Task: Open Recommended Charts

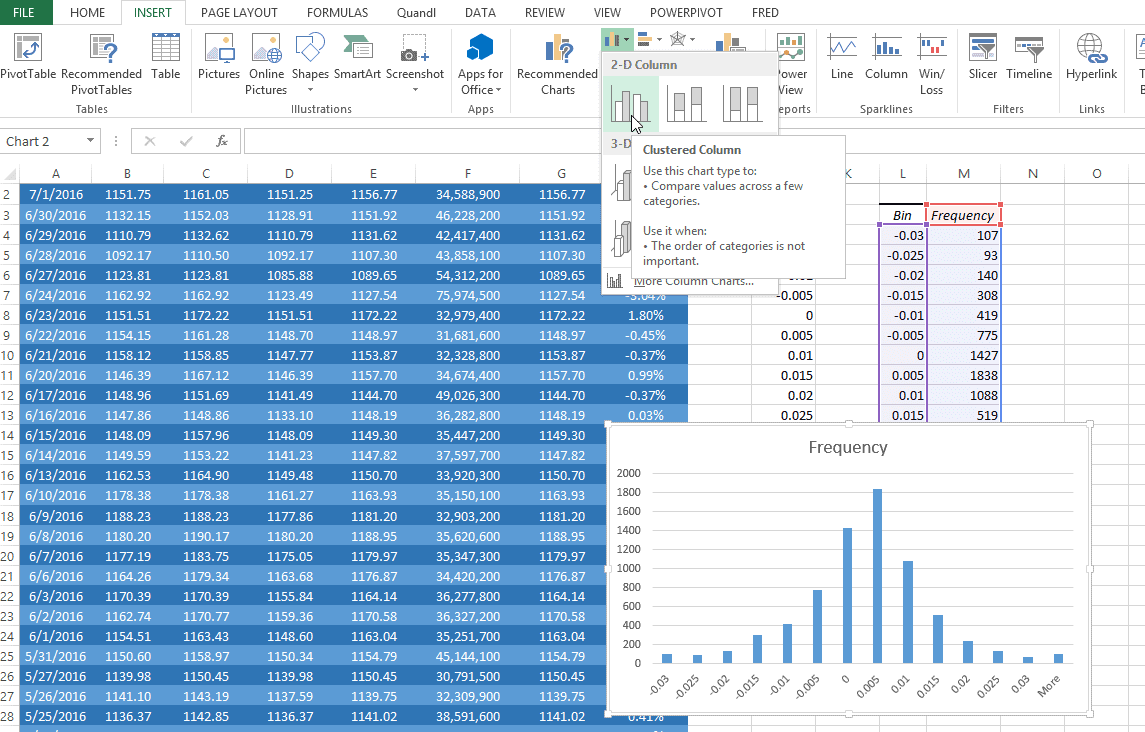Action: tap(557, 64)
